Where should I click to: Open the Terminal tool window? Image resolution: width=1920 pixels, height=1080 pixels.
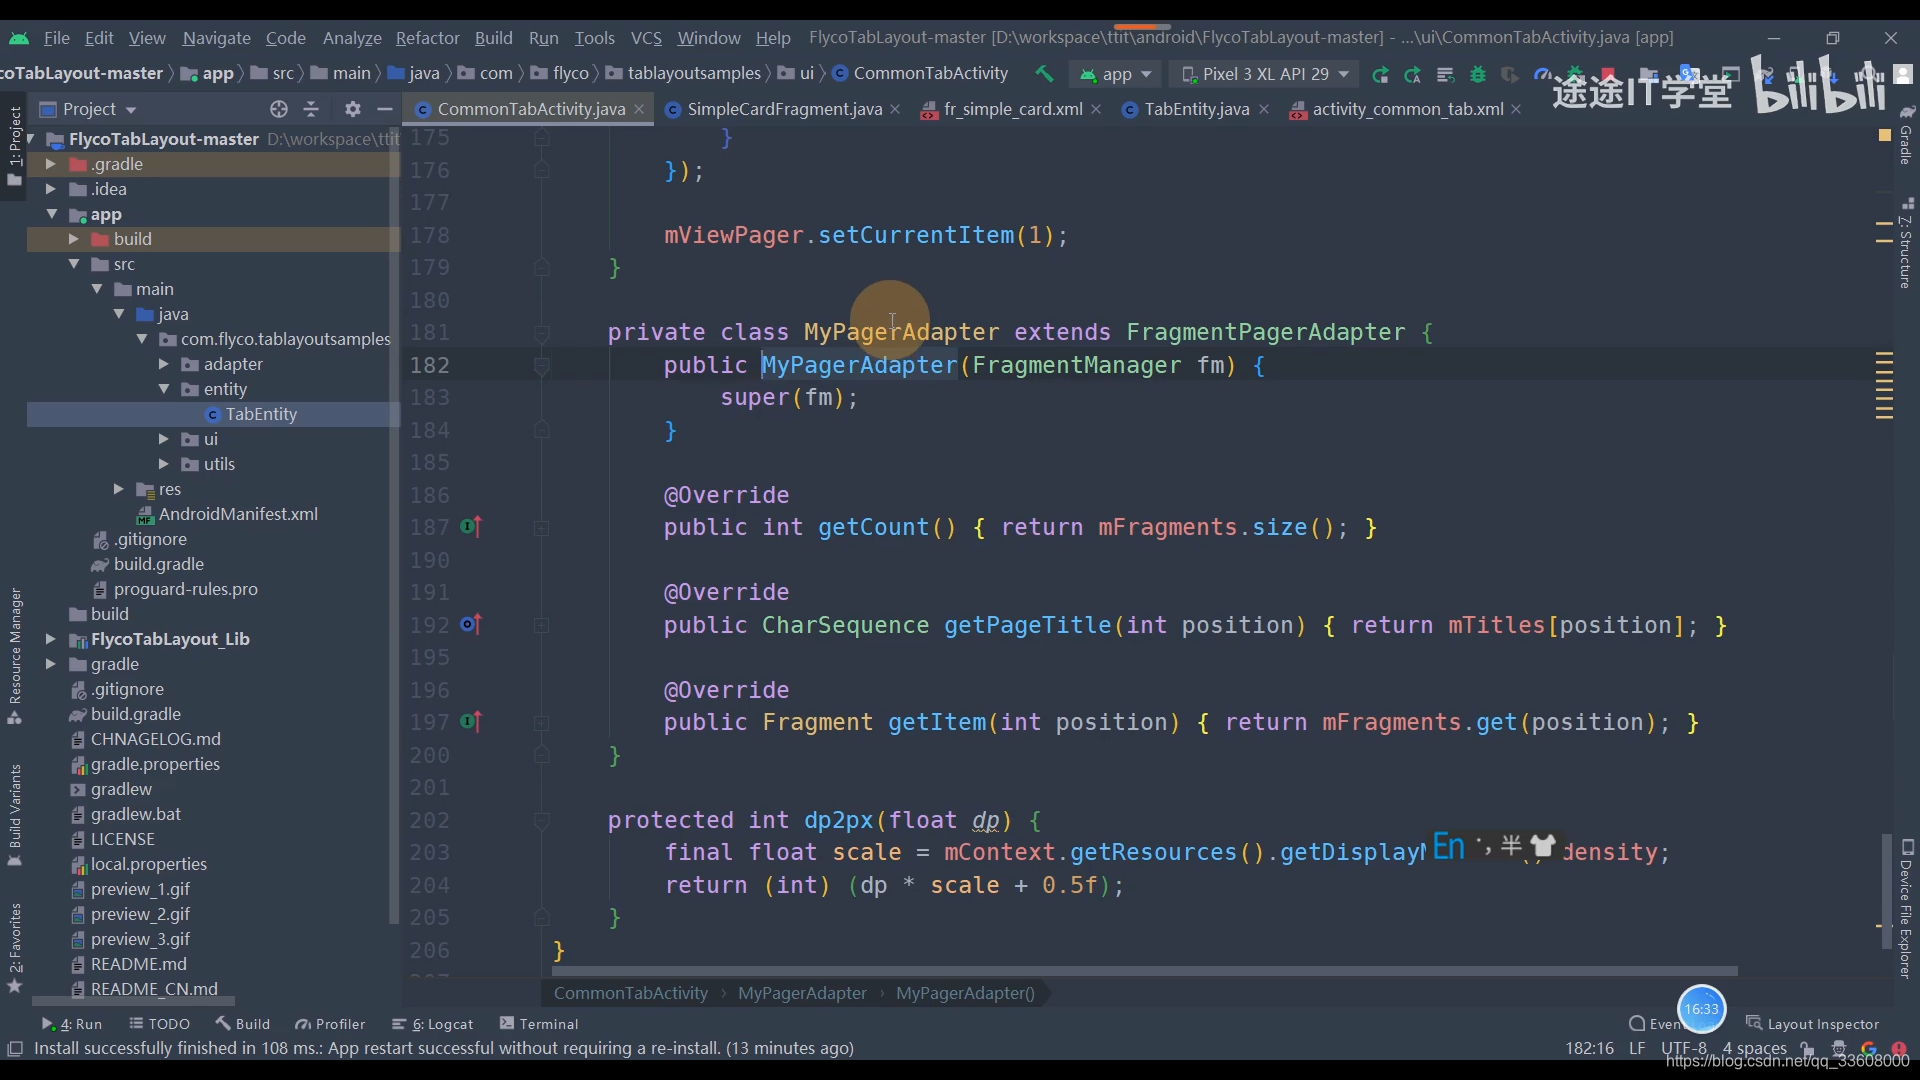click(x=539, y=1024)
